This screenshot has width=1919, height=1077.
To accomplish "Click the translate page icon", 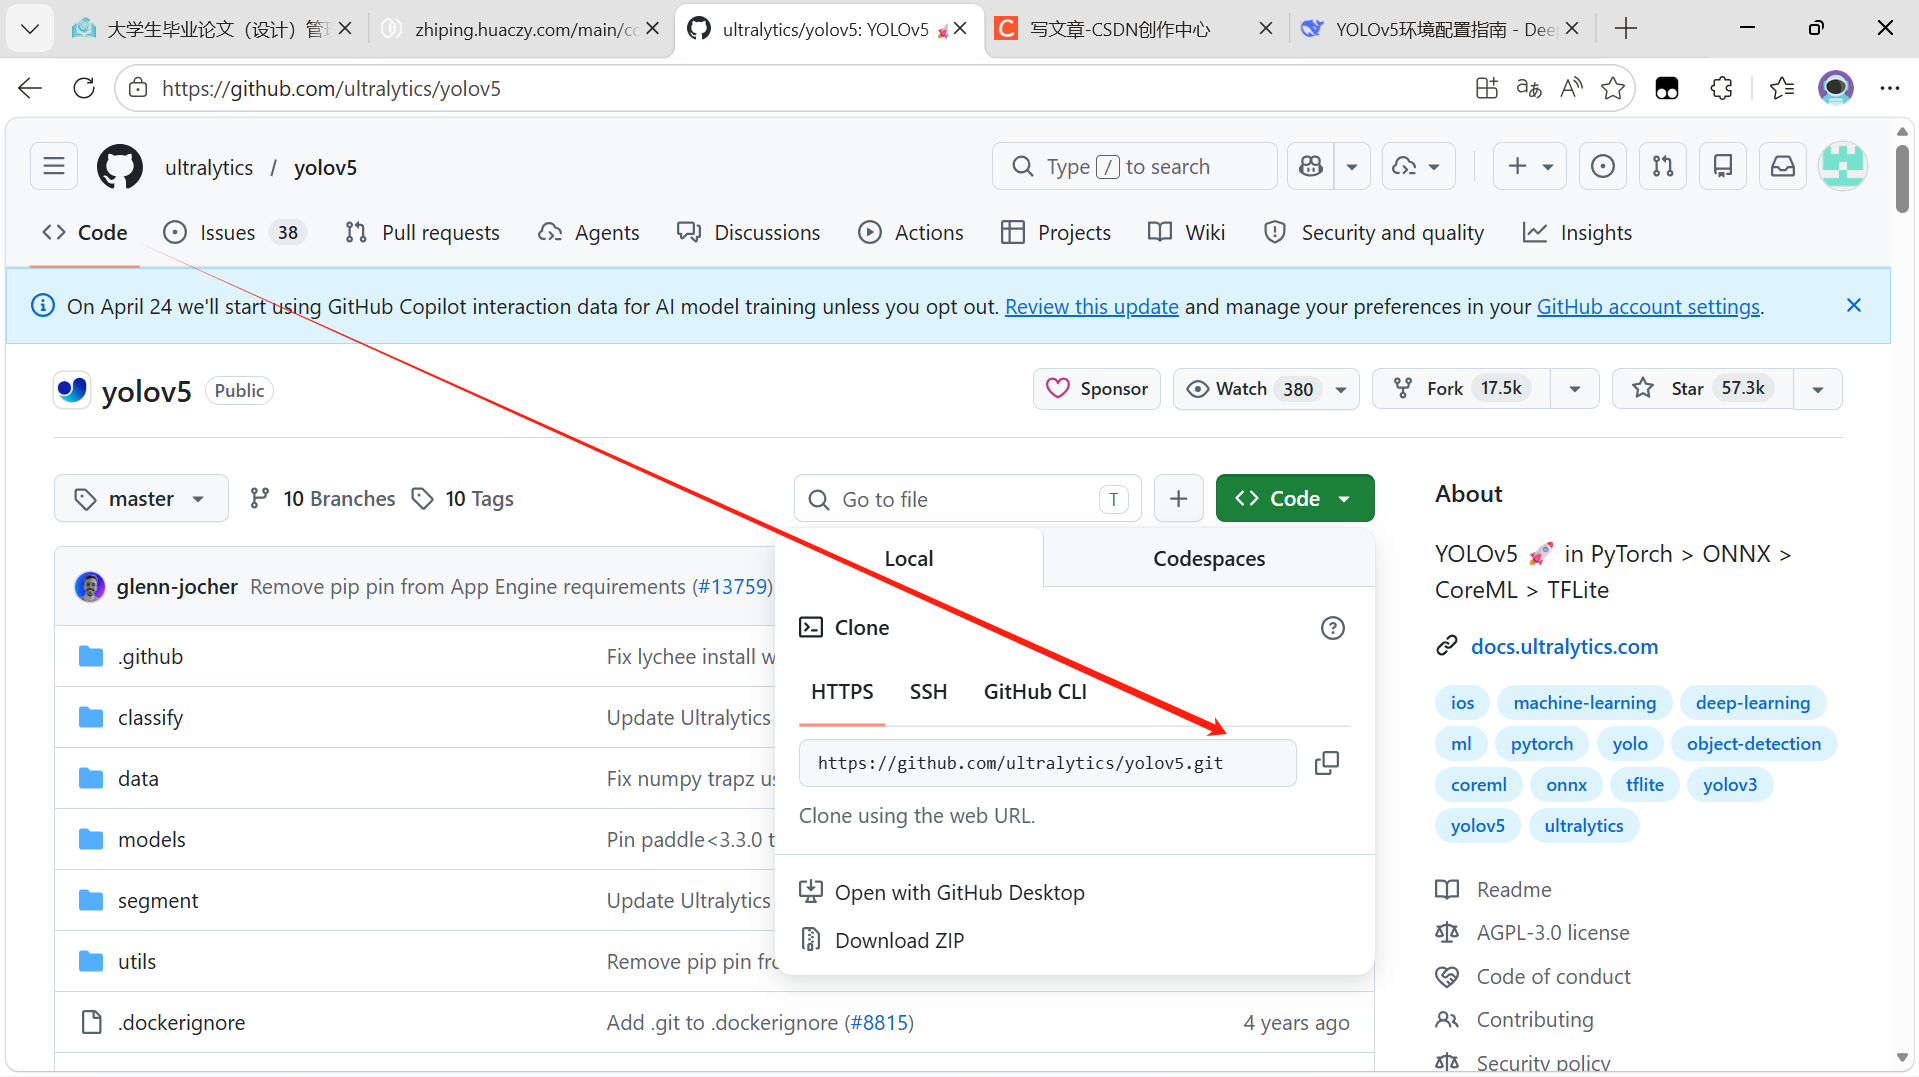I will pos(1528,88).
